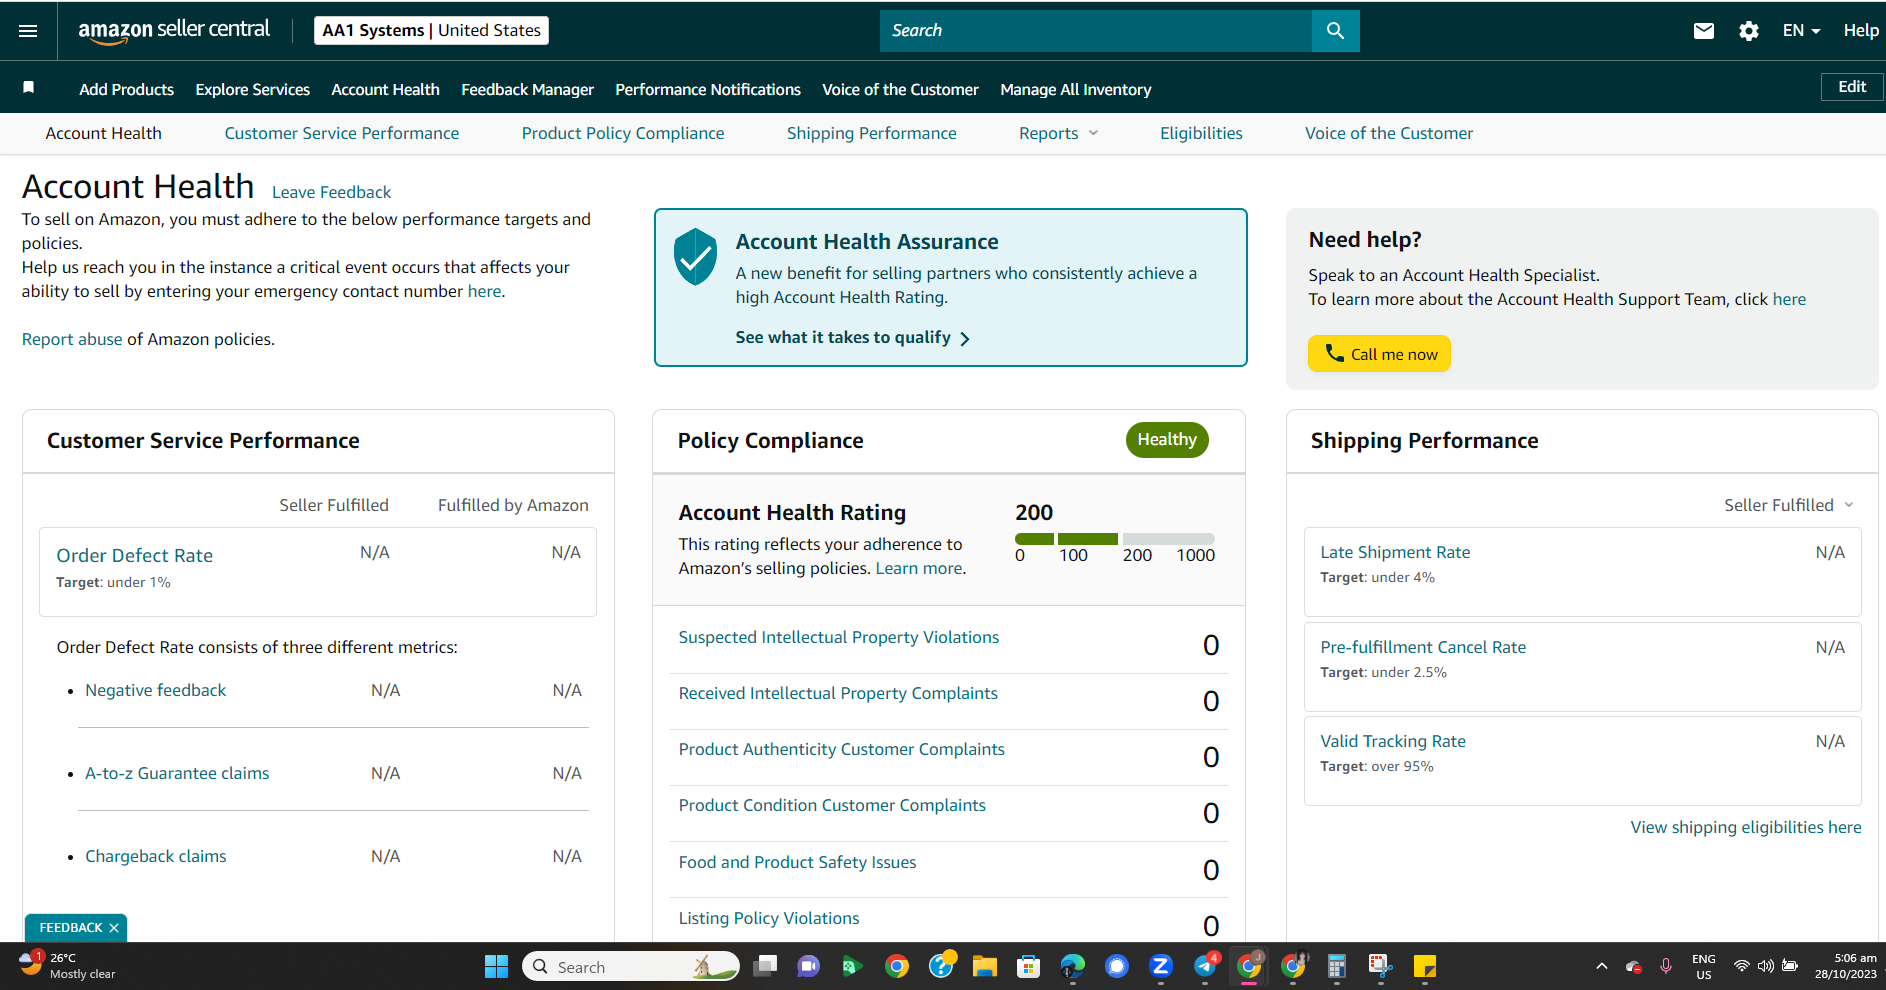The image size is (1886, 990).
Task: Open Product Authenticity Customer Complaints
Action: (842, 749)
